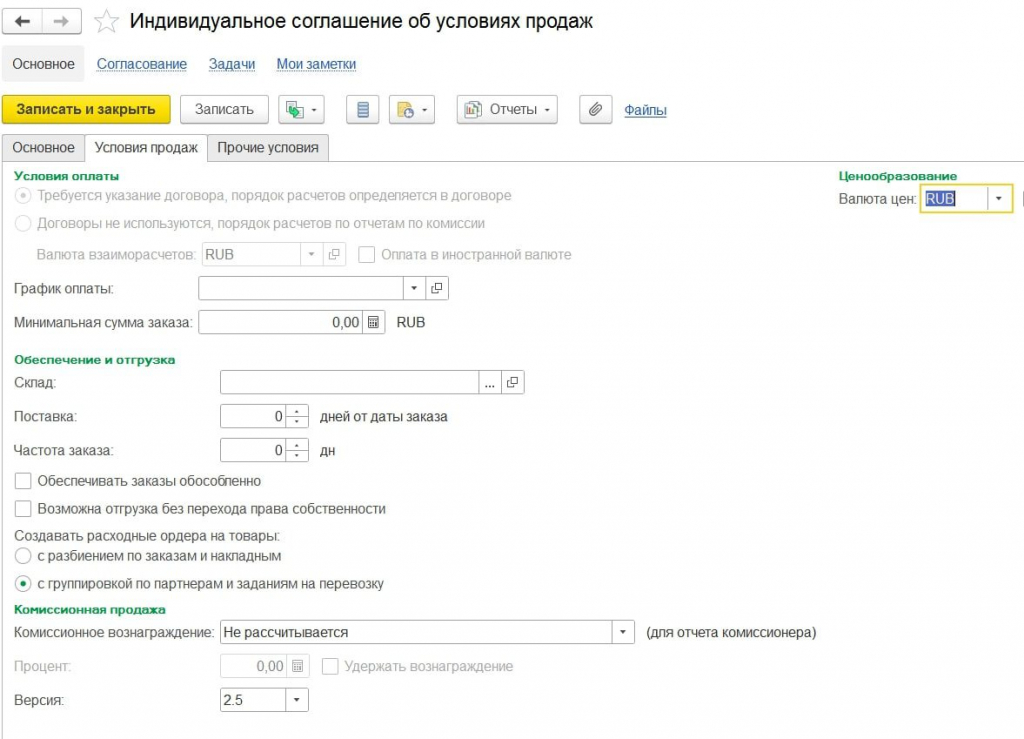The image size is (1024, 739).
Task: Open the selected Склад item icon
Action: (x=513, y=382)
